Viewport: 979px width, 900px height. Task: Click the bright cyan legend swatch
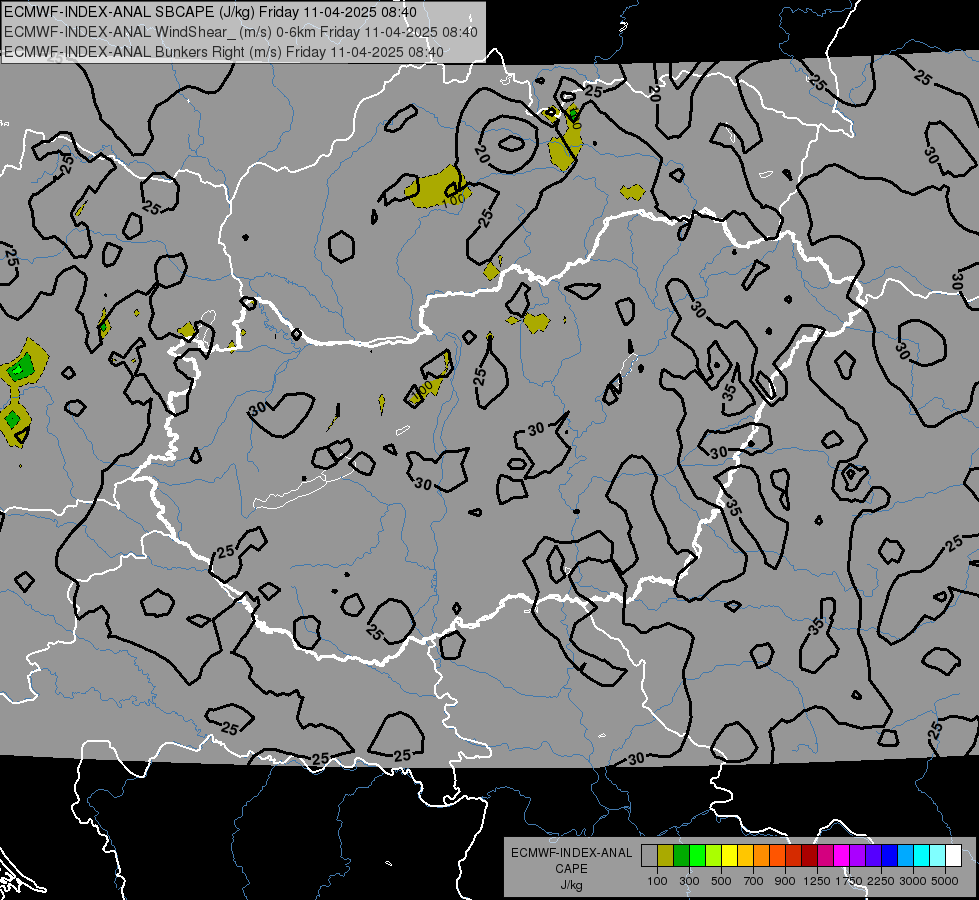coord(922,856)
